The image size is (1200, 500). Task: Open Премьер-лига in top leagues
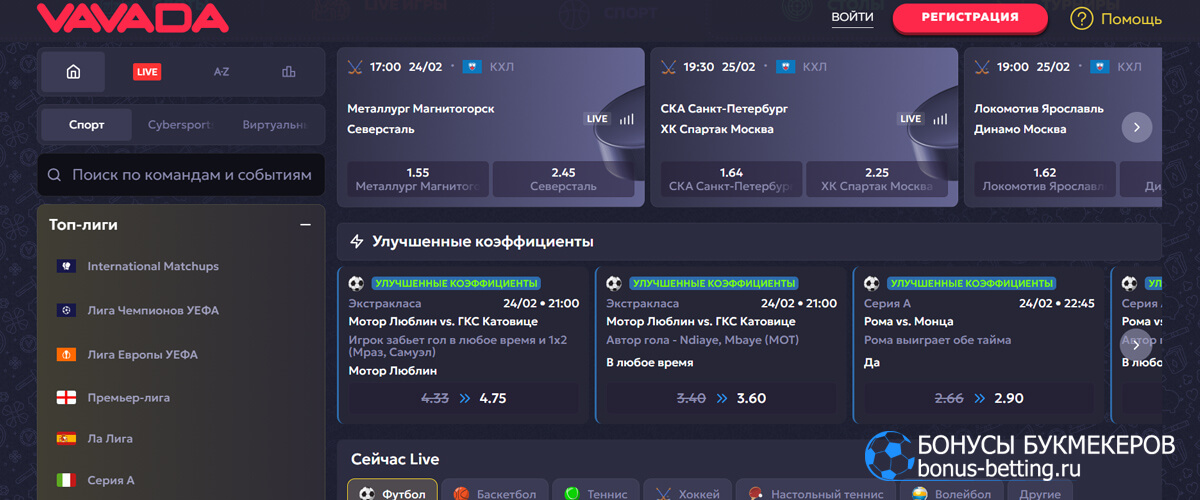click(129, 397)
